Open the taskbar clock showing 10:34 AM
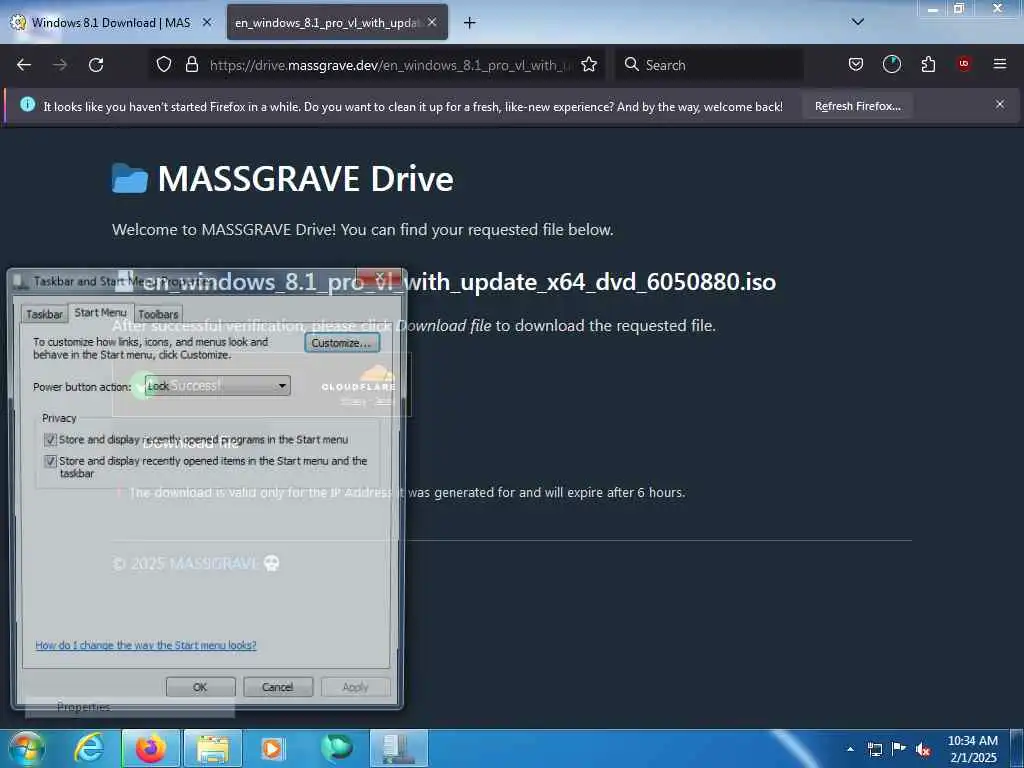Screen dimensions: 1024x768 point(972,748)
